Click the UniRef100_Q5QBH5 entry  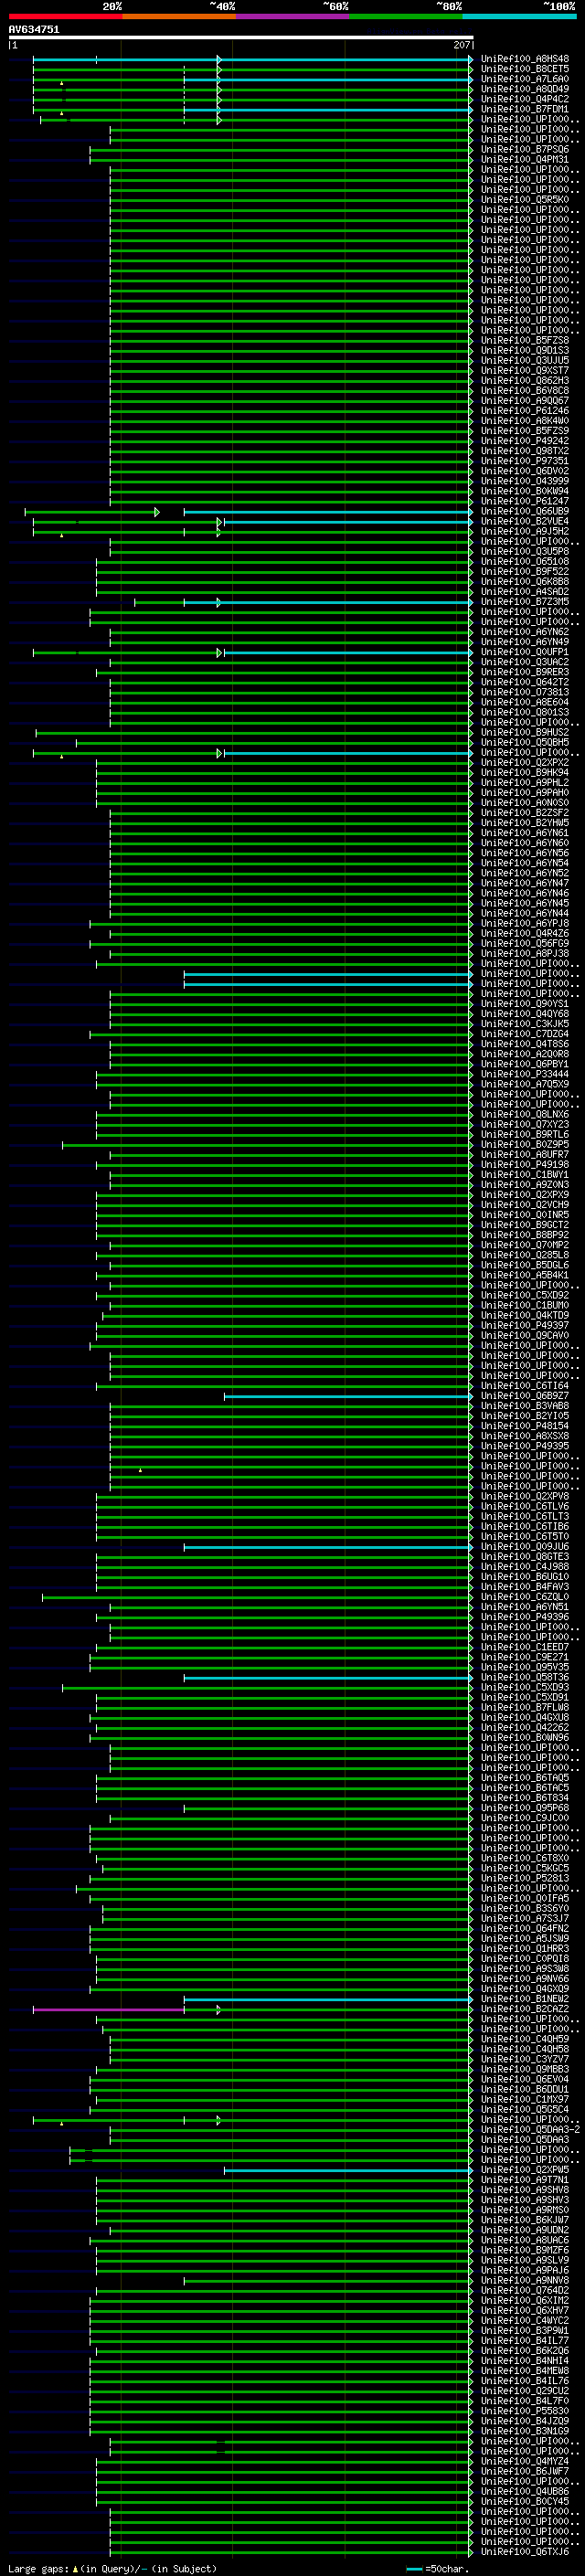click(525, 742)
